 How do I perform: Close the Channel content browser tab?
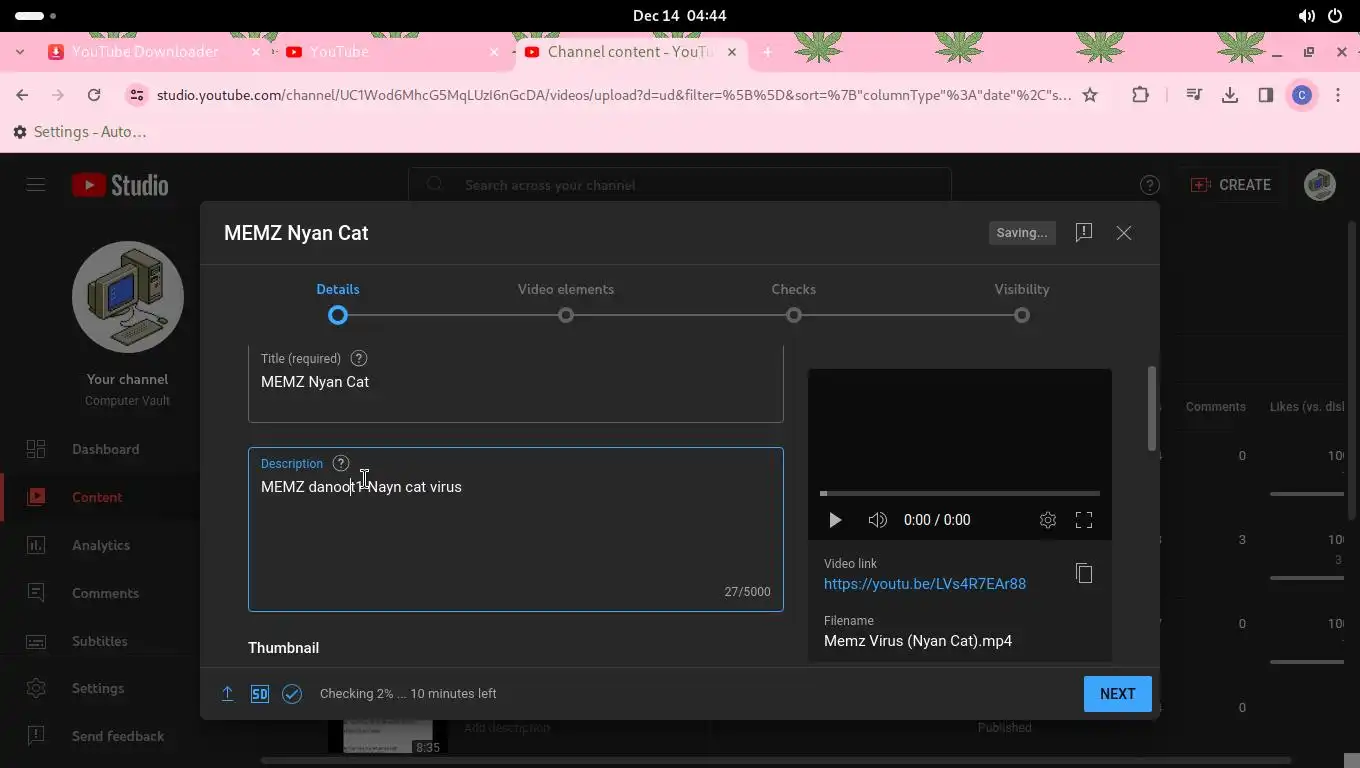(732, 52)
